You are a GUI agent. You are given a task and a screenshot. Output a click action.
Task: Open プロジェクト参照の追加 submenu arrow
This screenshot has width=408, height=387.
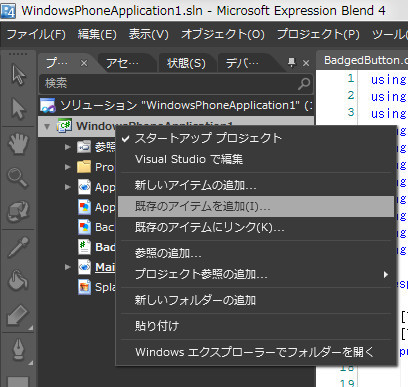coord(386,275)
